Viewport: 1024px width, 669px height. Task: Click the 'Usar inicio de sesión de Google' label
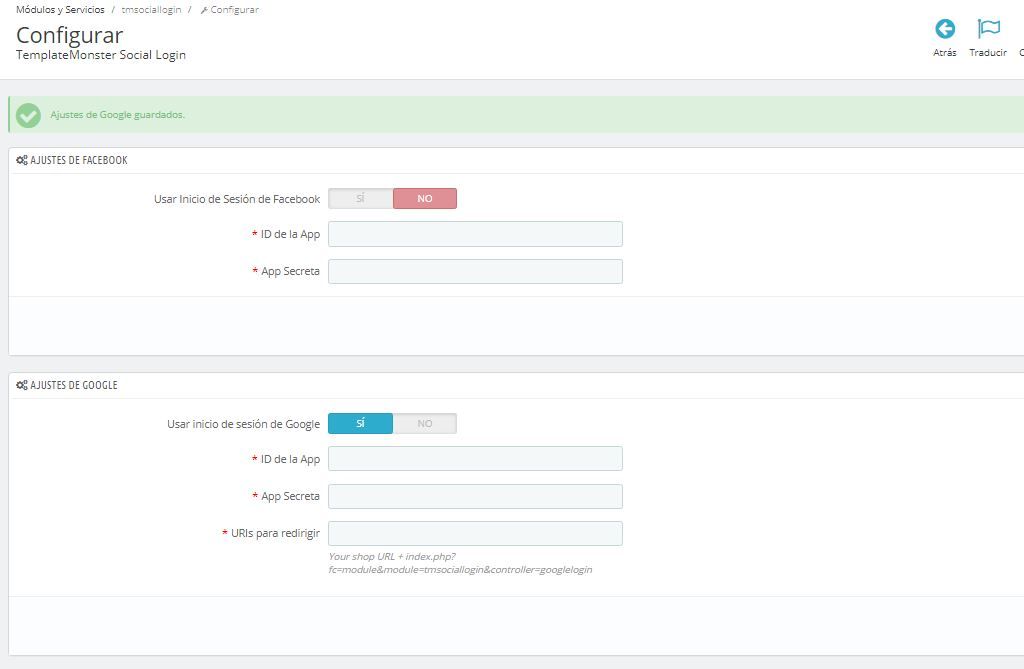[244, 424]
